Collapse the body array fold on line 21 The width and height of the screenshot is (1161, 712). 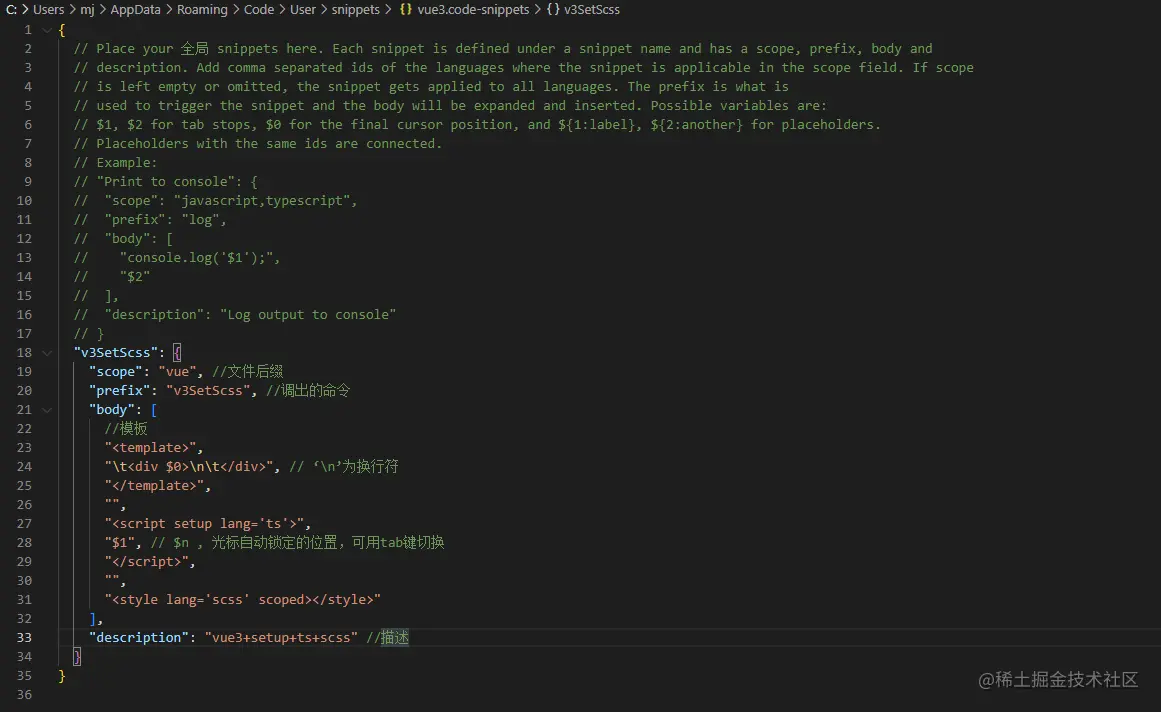click(x=47, y=409)
